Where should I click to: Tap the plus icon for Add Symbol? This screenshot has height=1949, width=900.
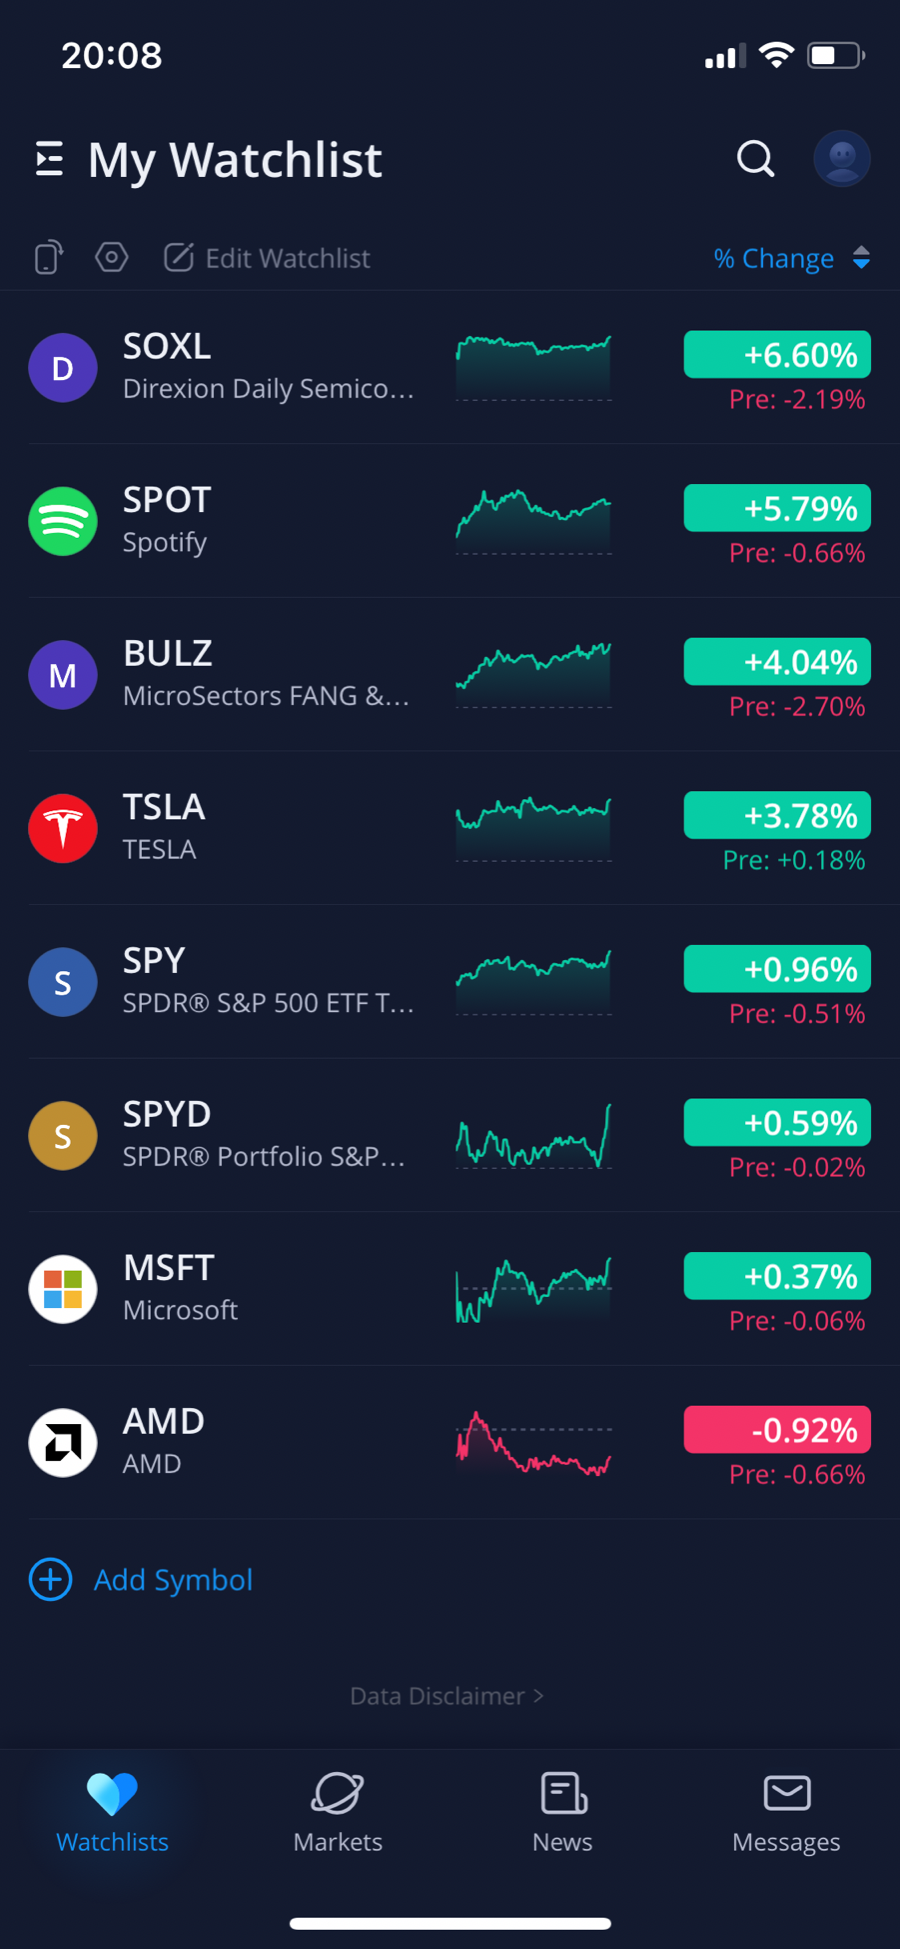[51, 1579]
